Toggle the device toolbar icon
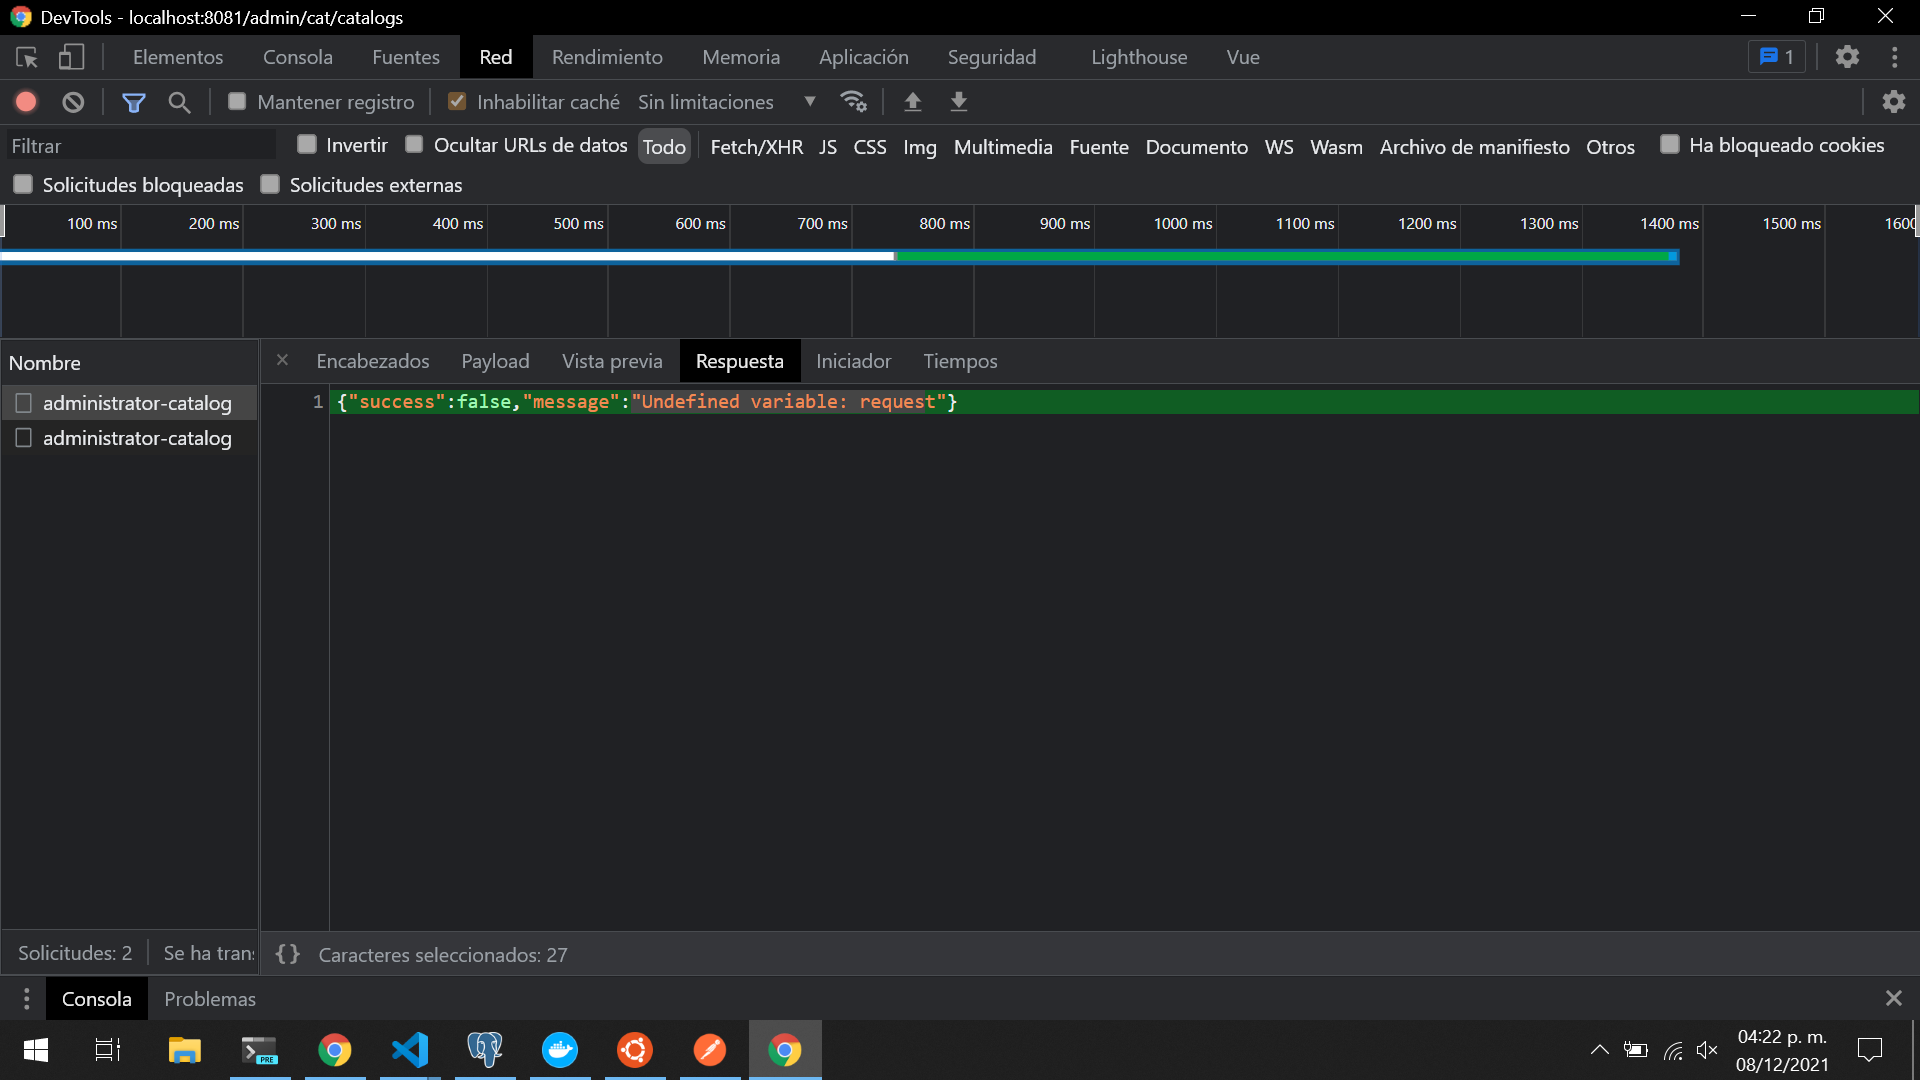The height and width of the screenshot is (1080, 1920). [x=71, y=57]
